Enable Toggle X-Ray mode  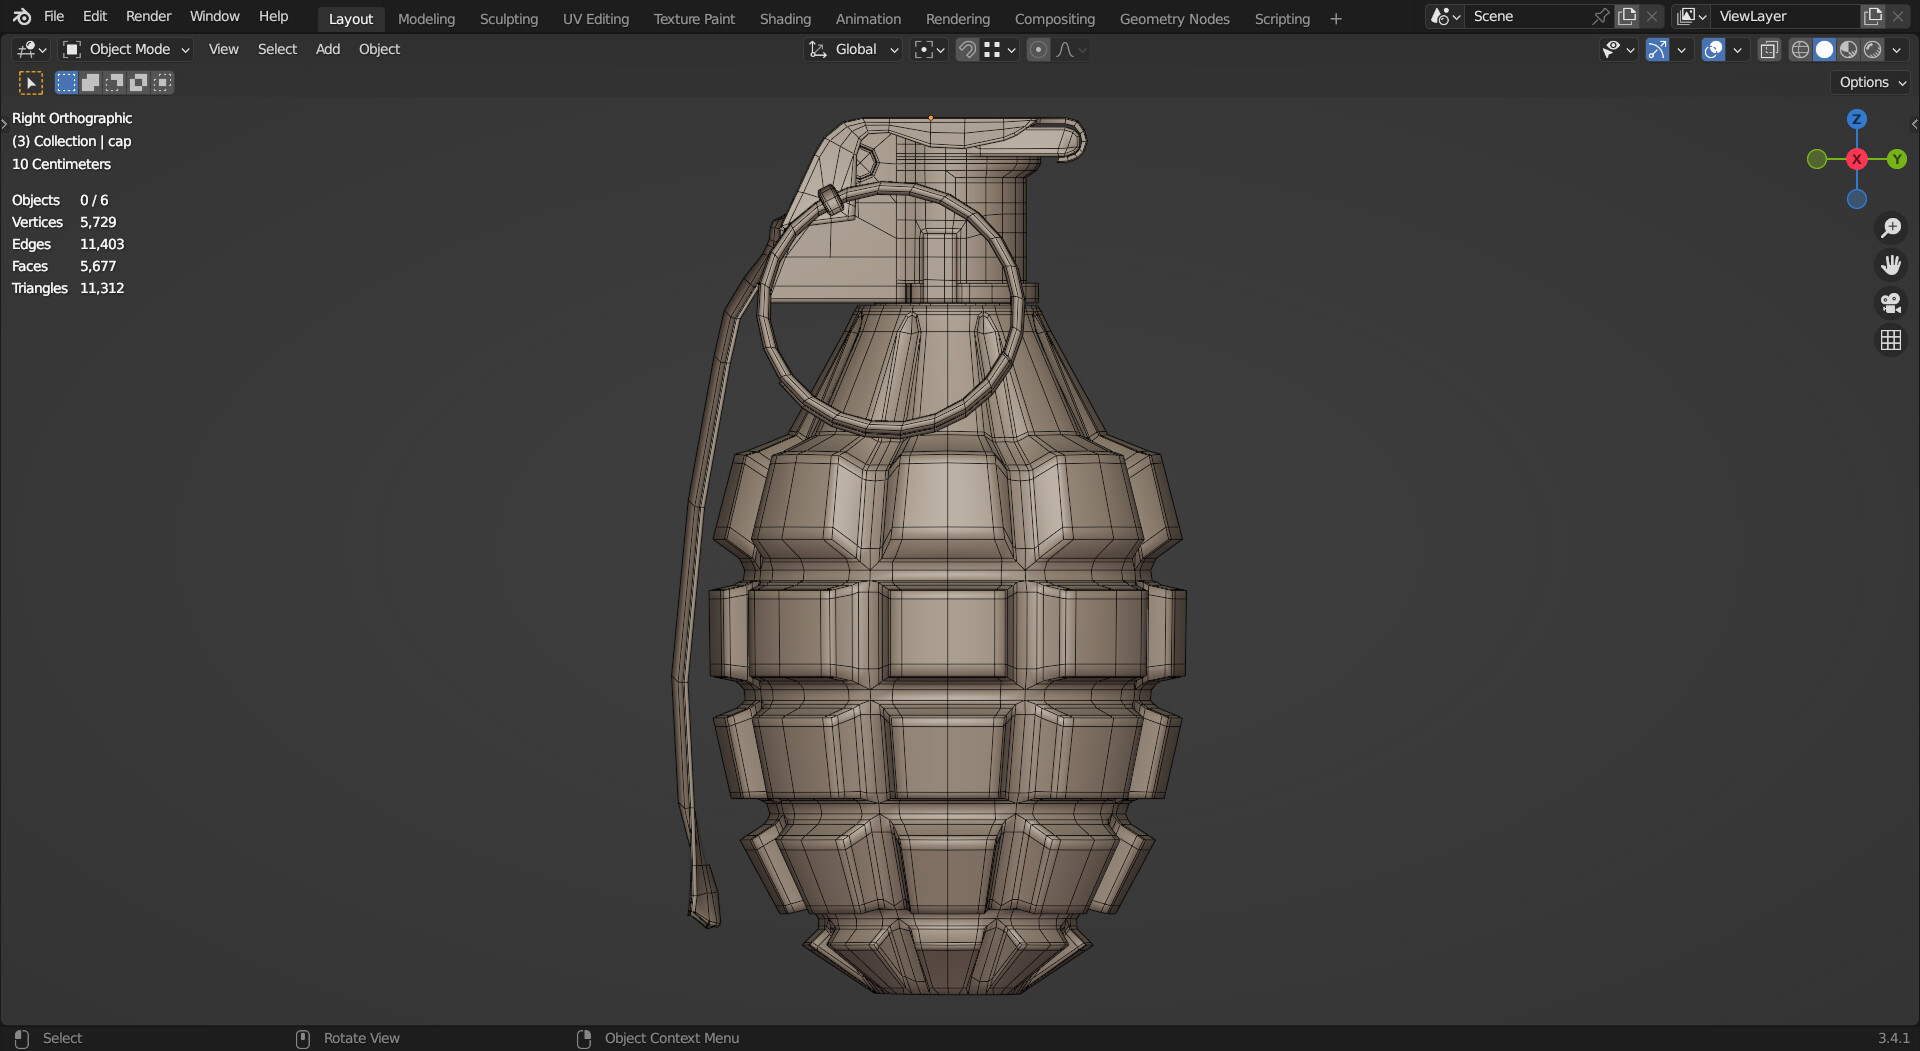1768,49
